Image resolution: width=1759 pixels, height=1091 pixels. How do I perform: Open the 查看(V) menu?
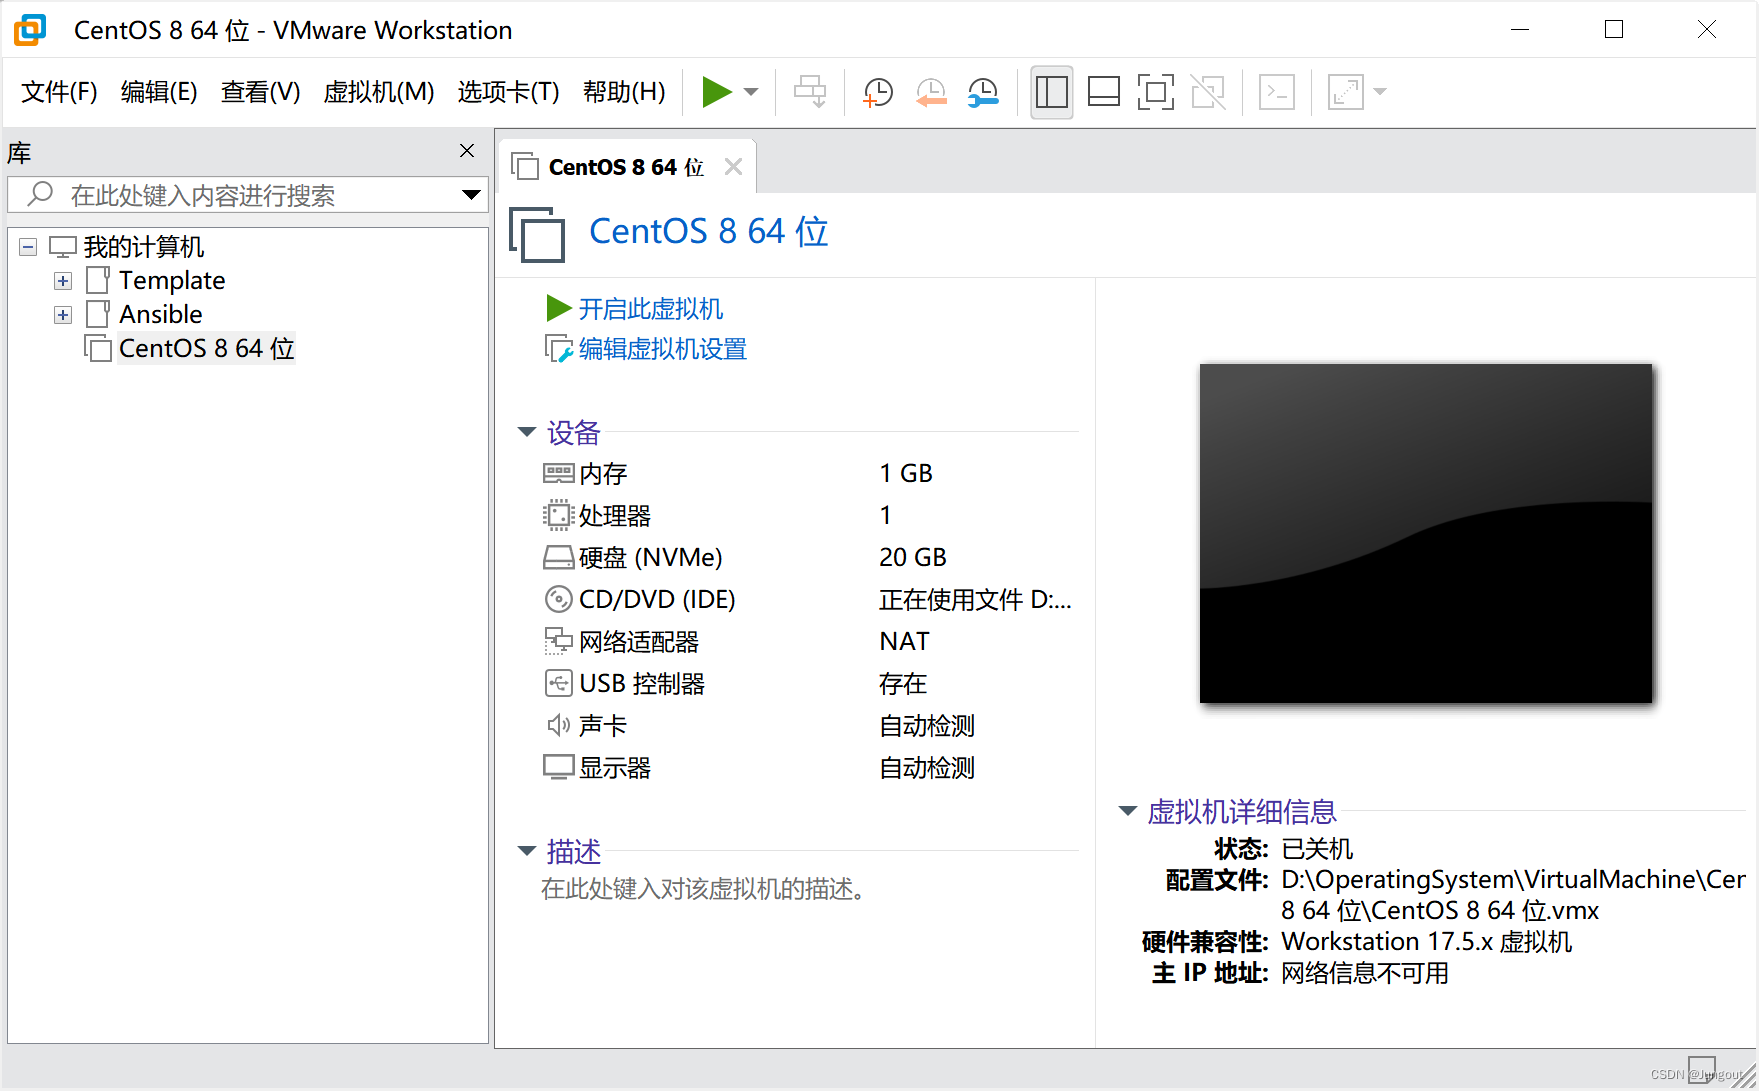(260, 92)
